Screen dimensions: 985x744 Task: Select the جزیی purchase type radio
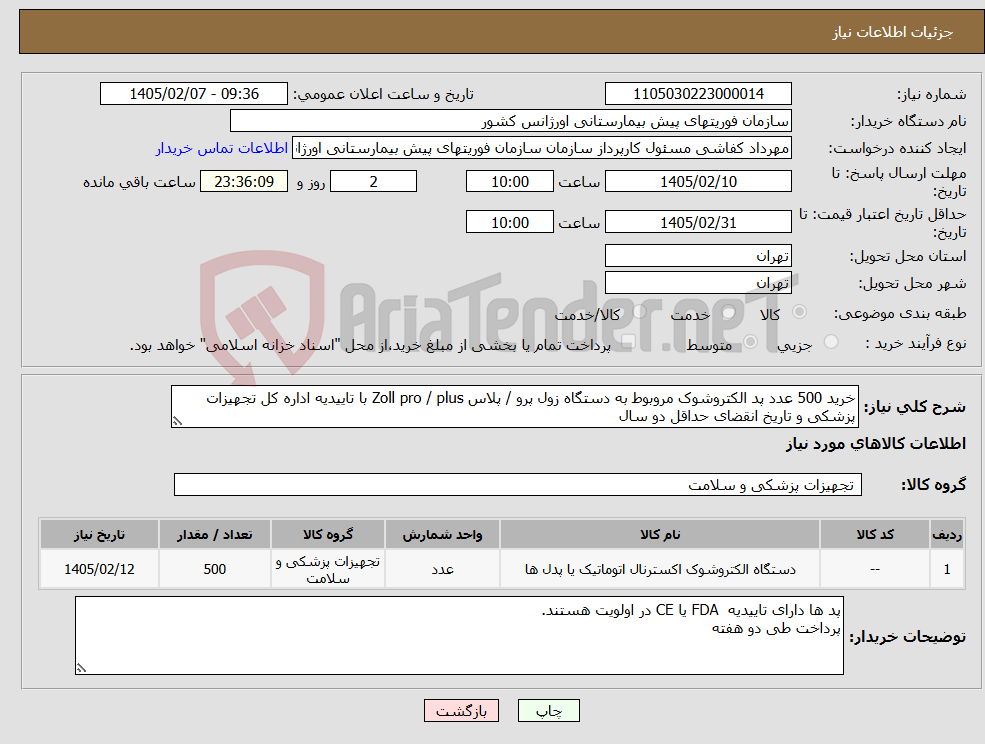tap(831, 342)
